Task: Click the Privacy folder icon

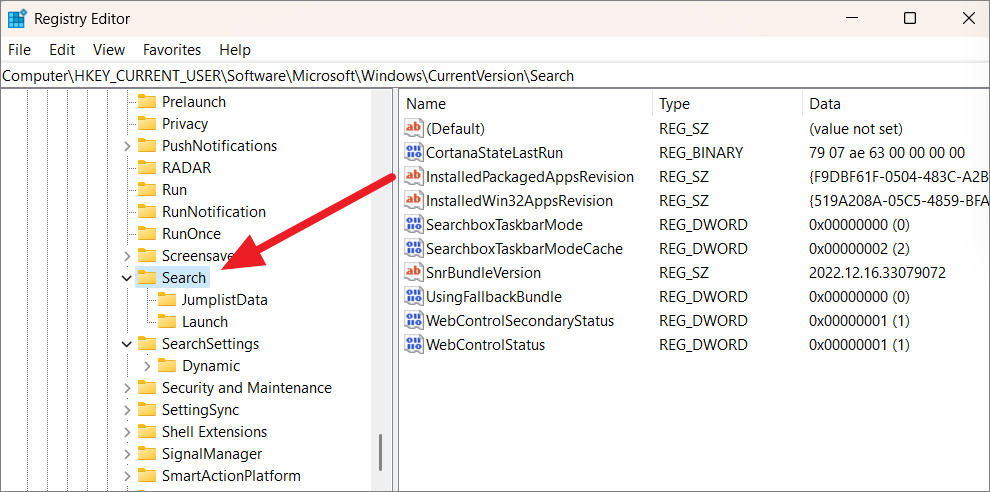Action: 146,124
